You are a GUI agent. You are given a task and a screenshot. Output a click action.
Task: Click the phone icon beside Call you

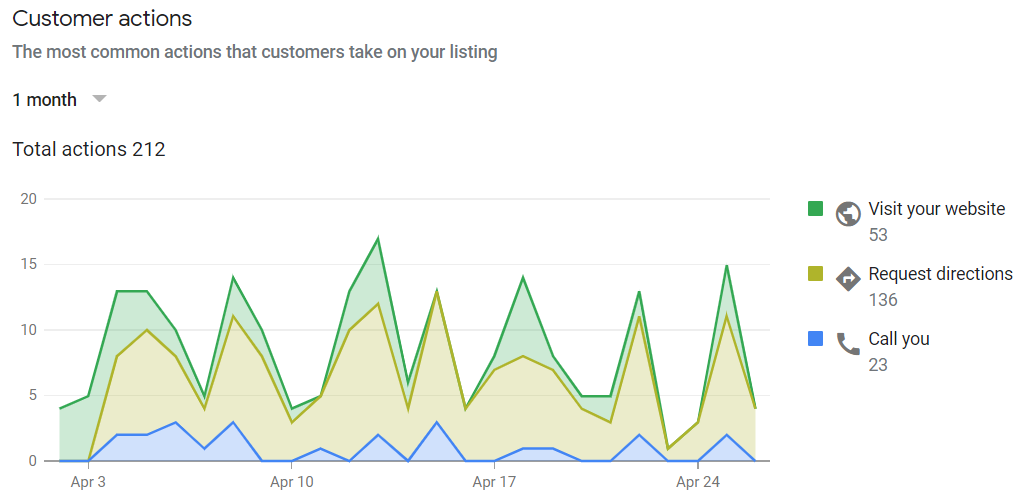click(x=848, y=344)
